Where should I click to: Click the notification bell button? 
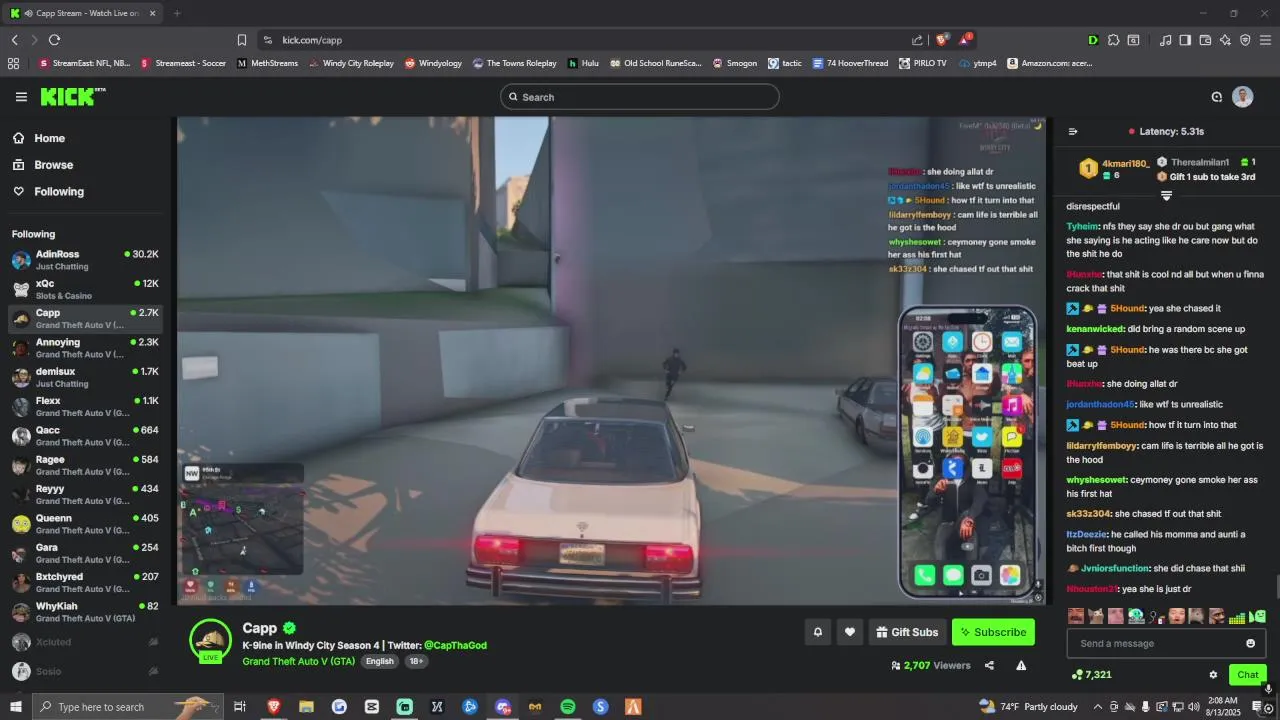click(818, 632)
